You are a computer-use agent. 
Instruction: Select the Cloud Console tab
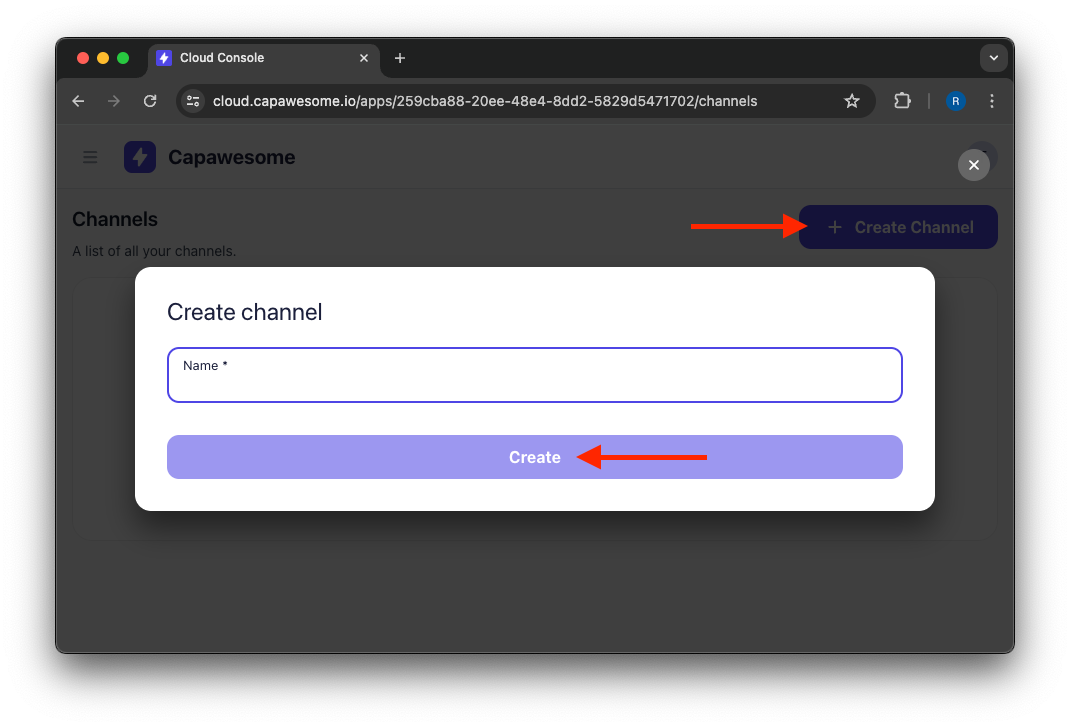[x=250, y=58]
